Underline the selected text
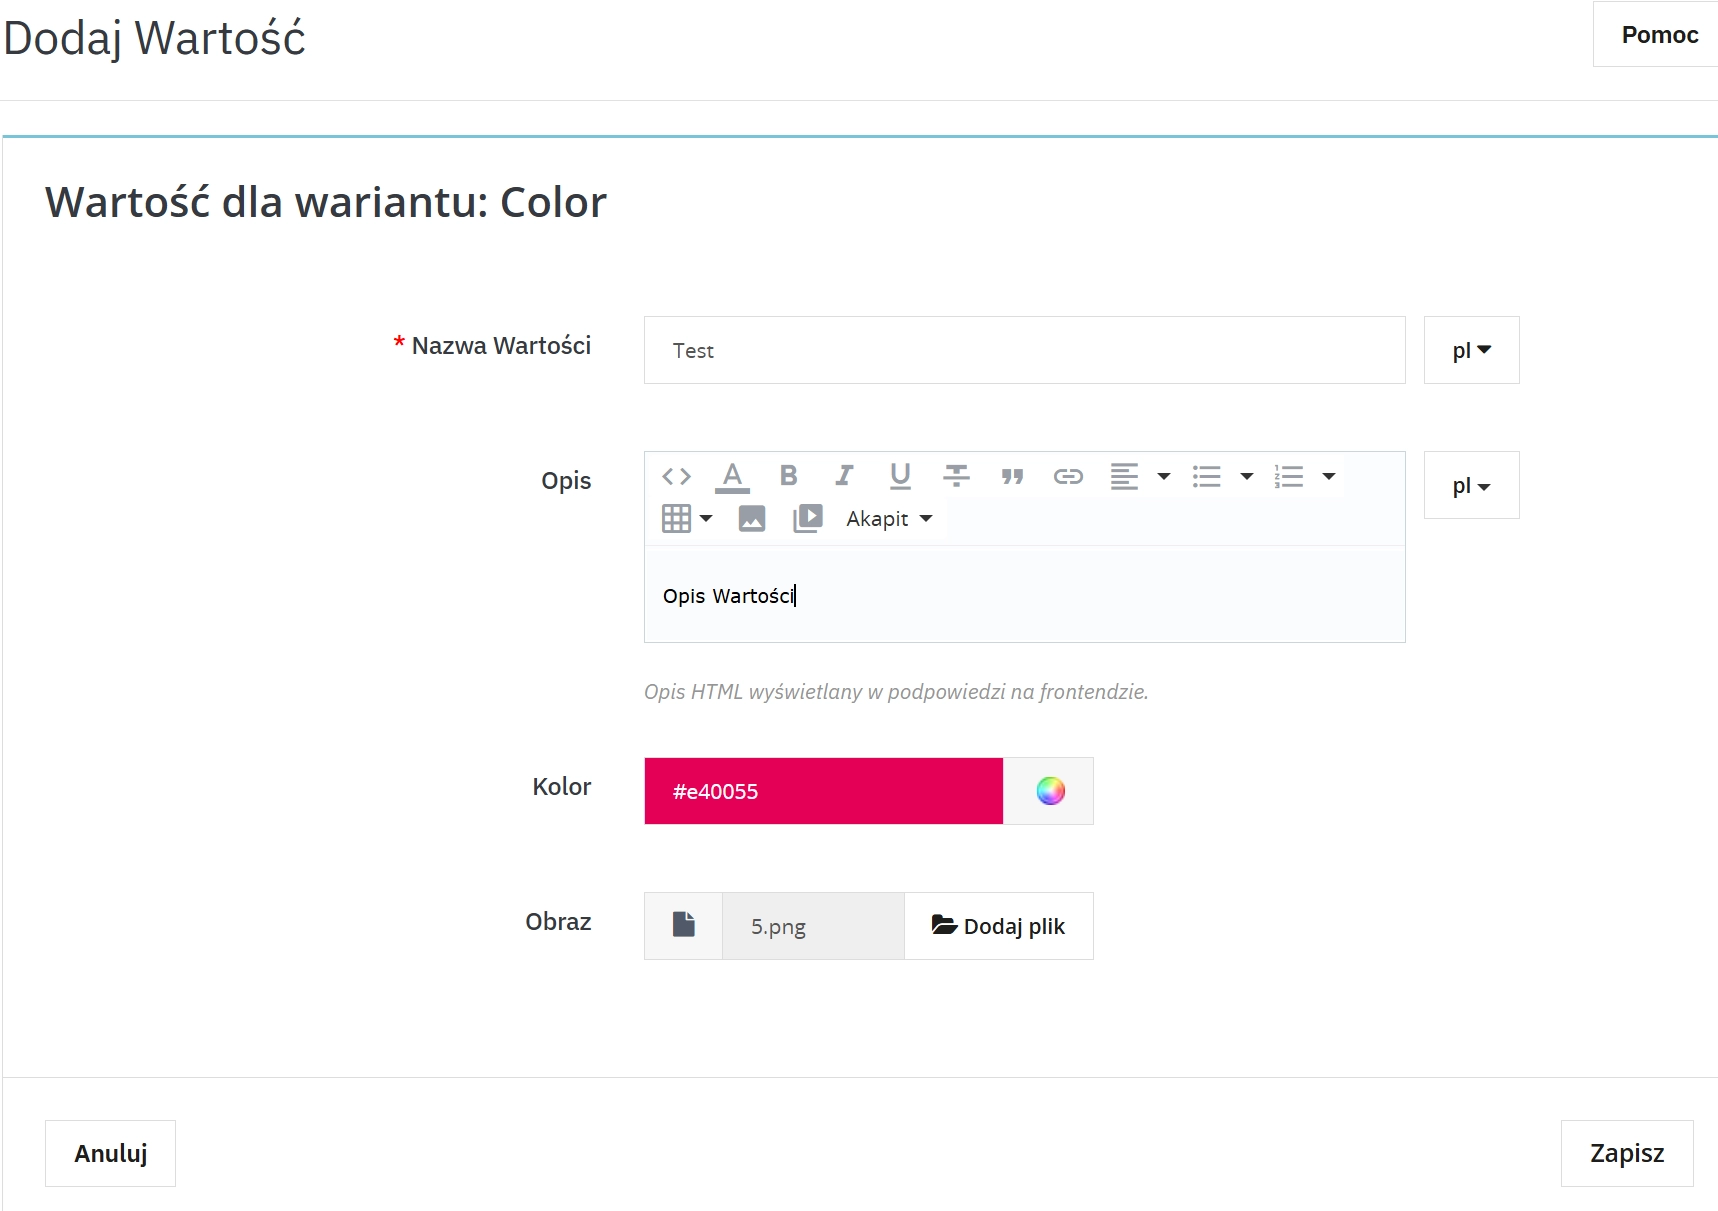 (x=899, y=476)
